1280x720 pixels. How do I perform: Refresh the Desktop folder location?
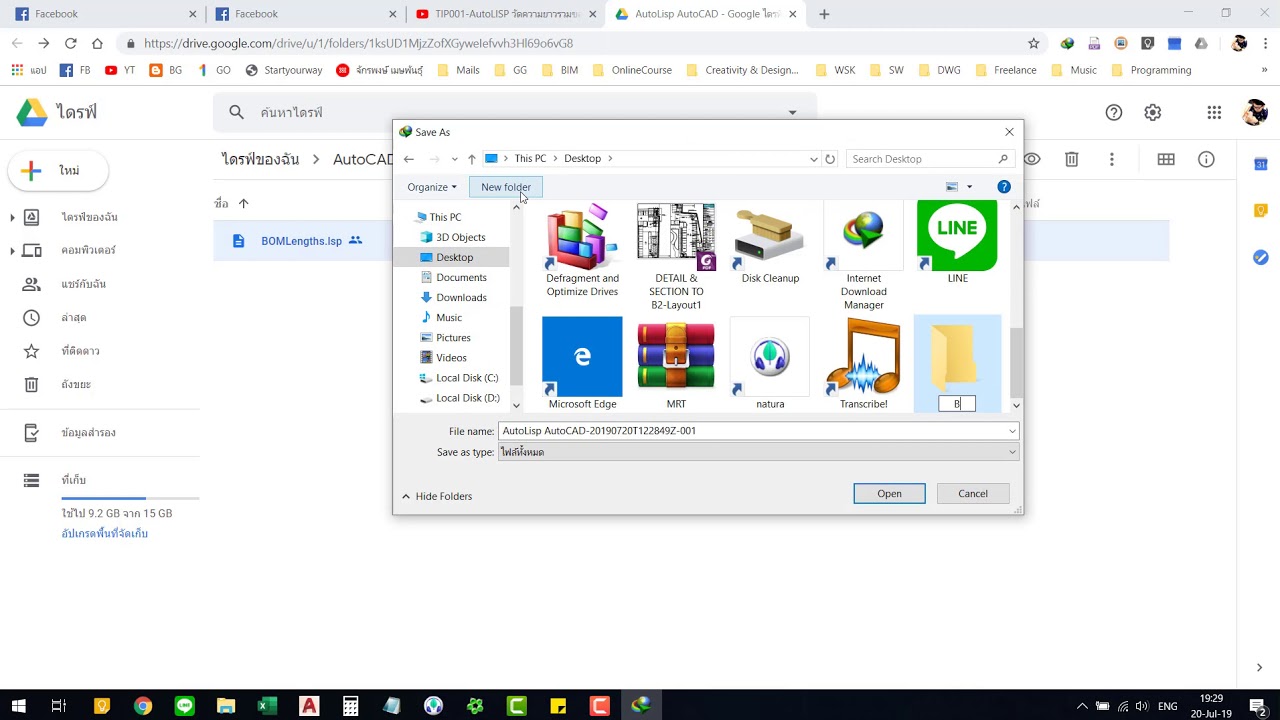point(830,159)
